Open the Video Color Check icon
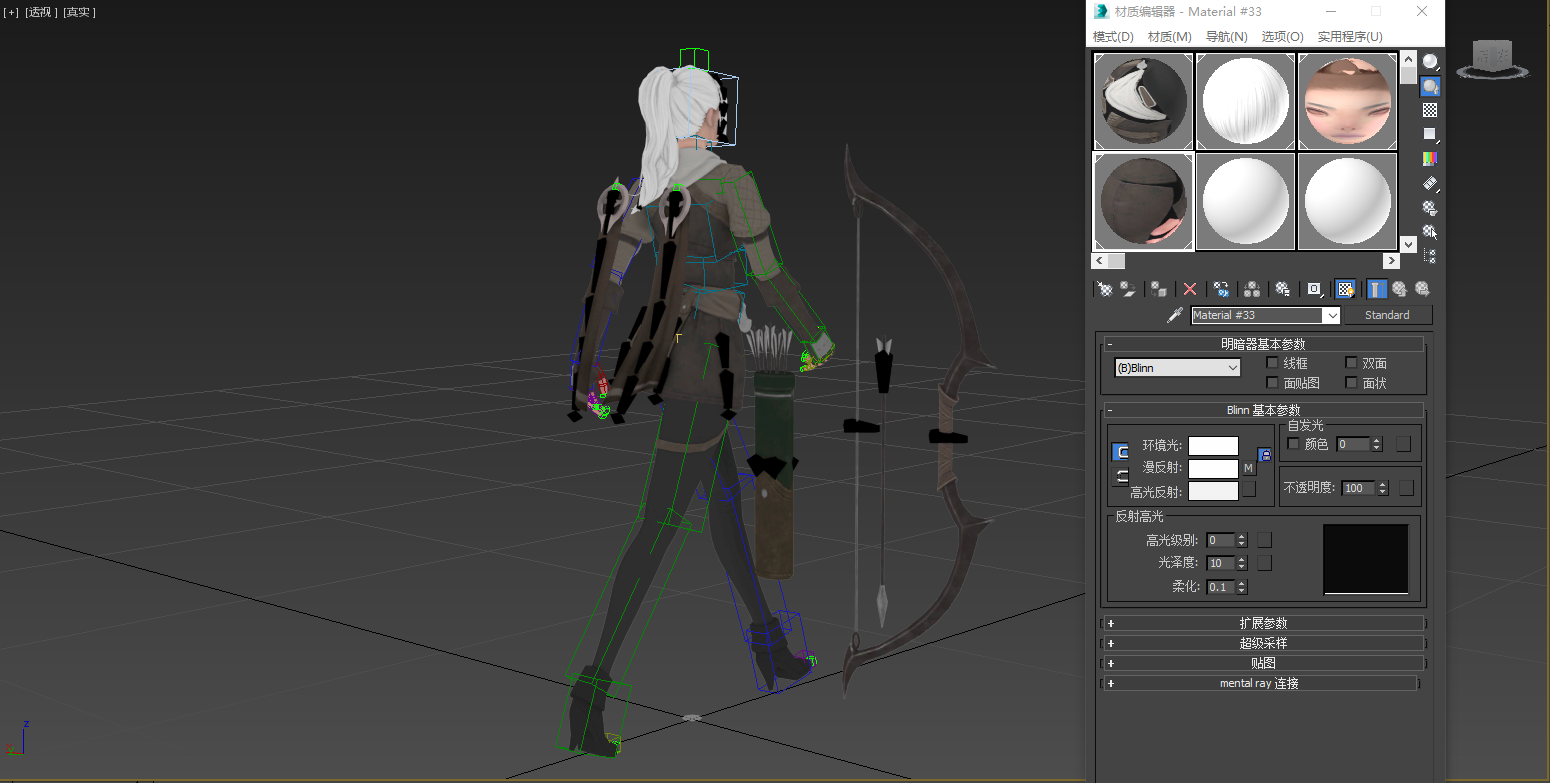1550x783 pixels. point(1430,159)
